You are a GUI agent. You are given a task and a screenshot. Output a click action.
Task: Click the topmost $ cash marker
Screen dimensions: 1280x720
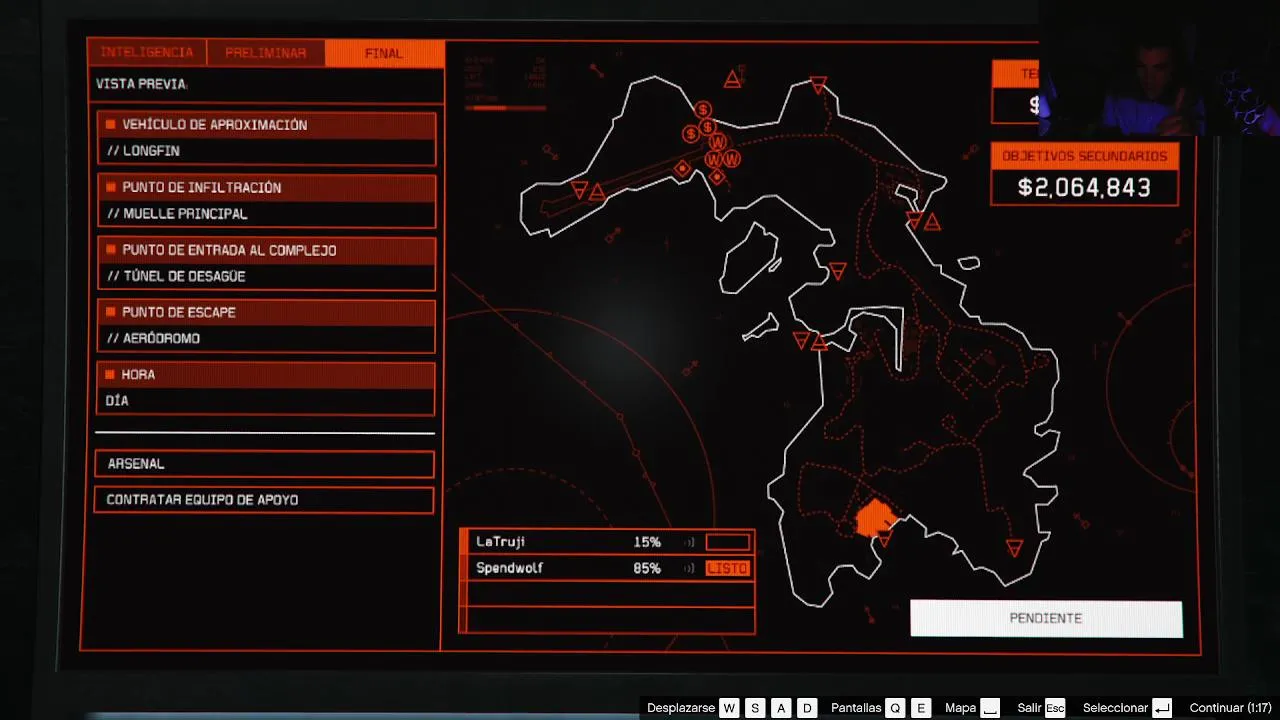point(703,110)
